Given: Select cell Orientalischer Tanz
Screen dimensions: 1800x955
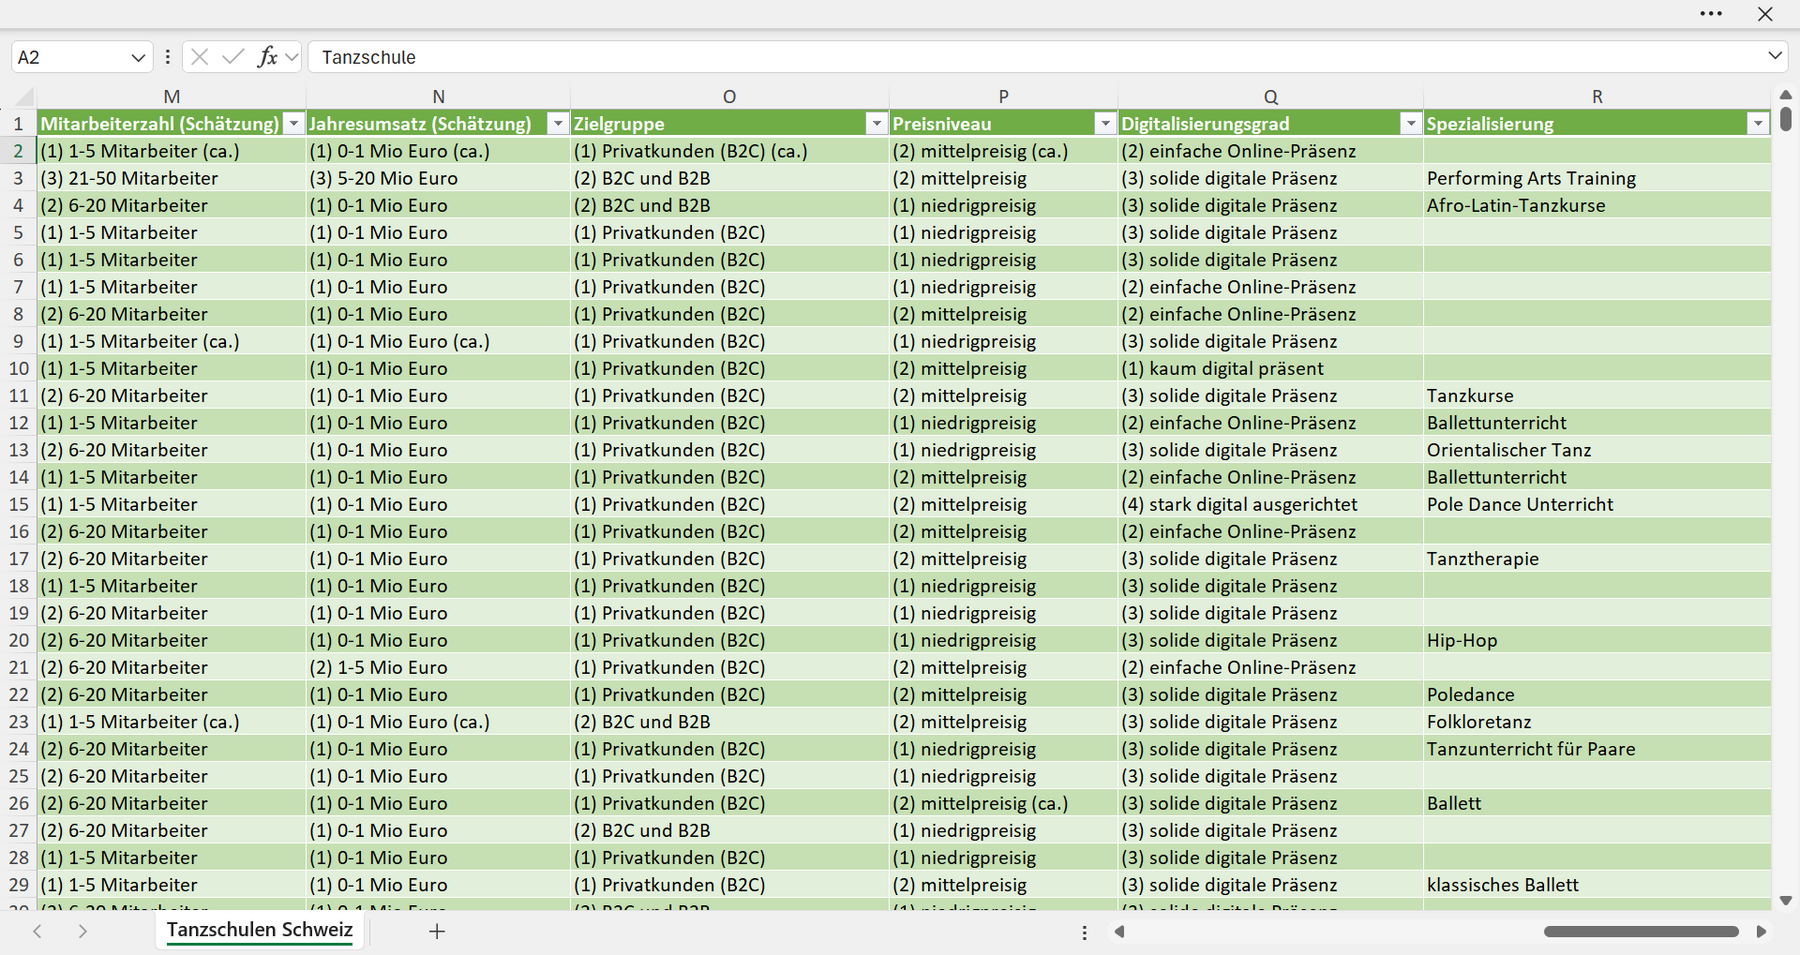Looking at the screenshot, I should [1597, 450].
